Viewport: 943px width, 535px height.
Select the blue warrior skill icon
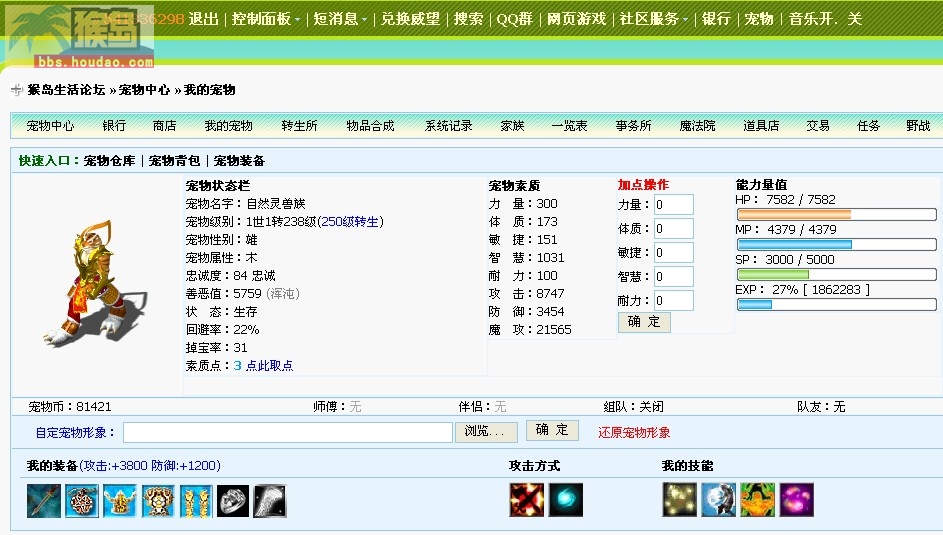pyautogui.click(x=719, y=500)
